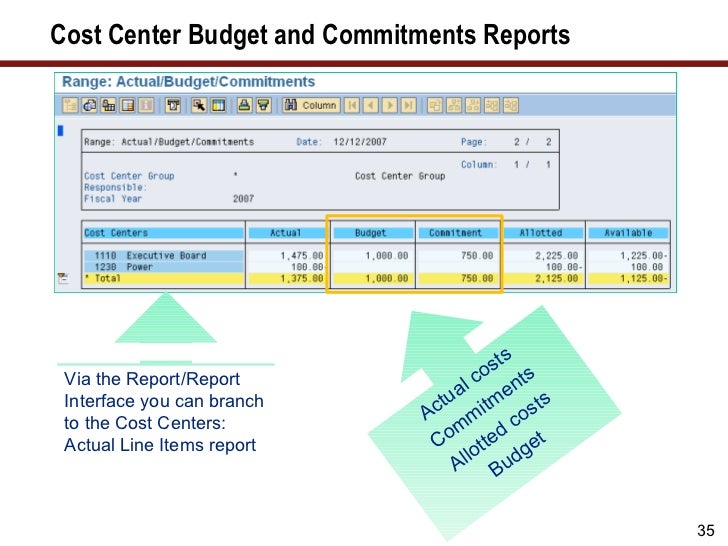
Task: Click the 'Column:' label in report header
Action: [x=479, y=164]
